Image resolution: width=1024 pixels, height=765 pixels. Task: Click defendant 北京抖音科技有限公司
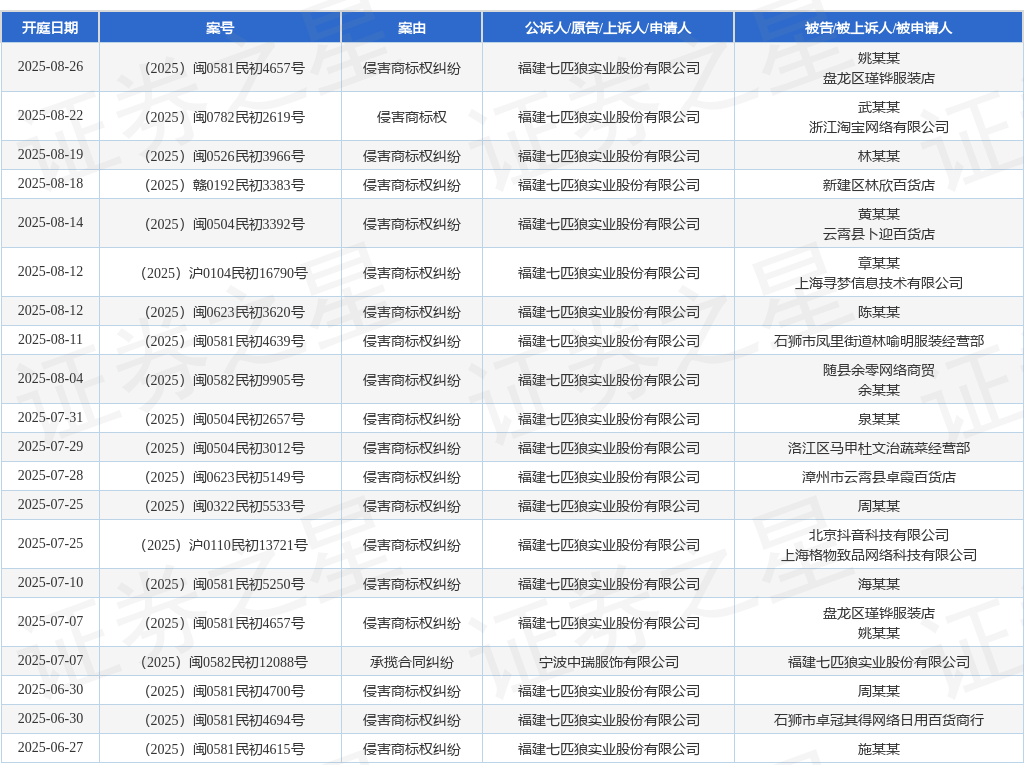pos(878,535)
